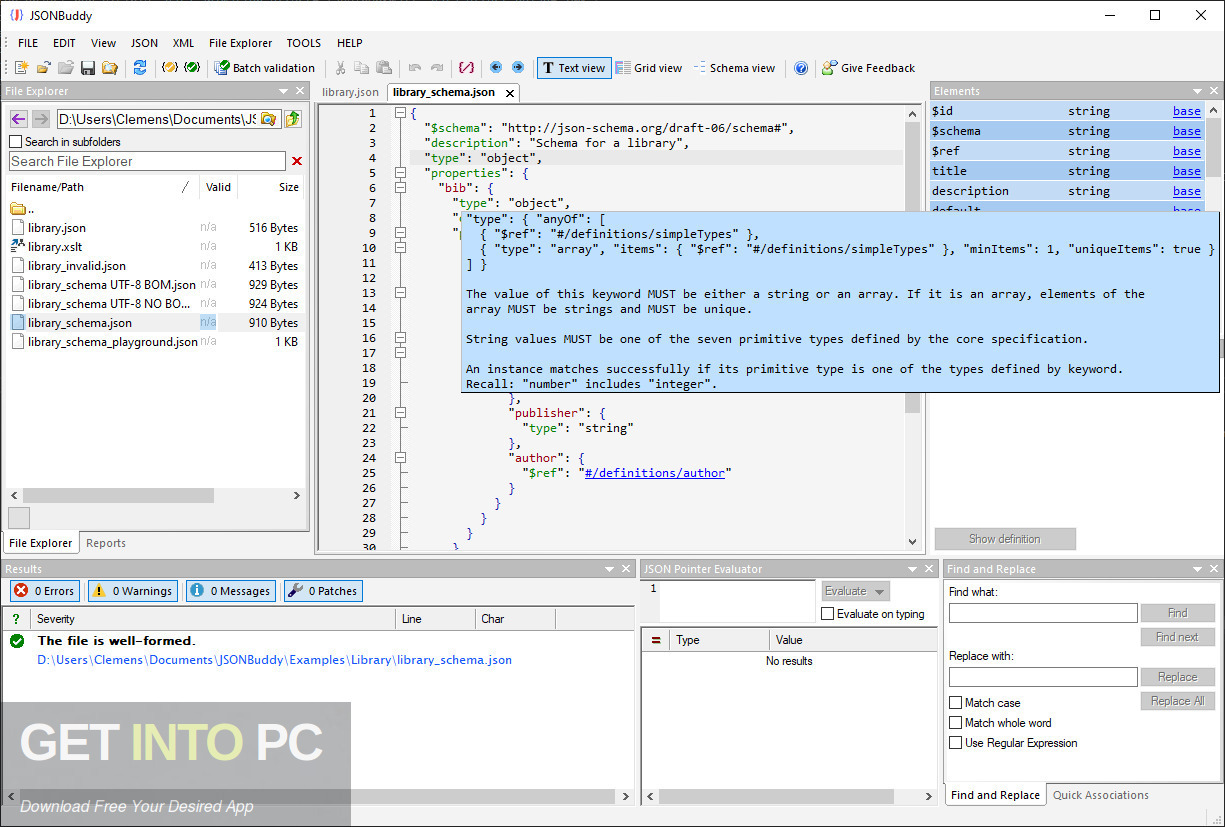Click the Find what input field
The width and height of the screenshot is (1225, 827).
[x=1043, y=613]
